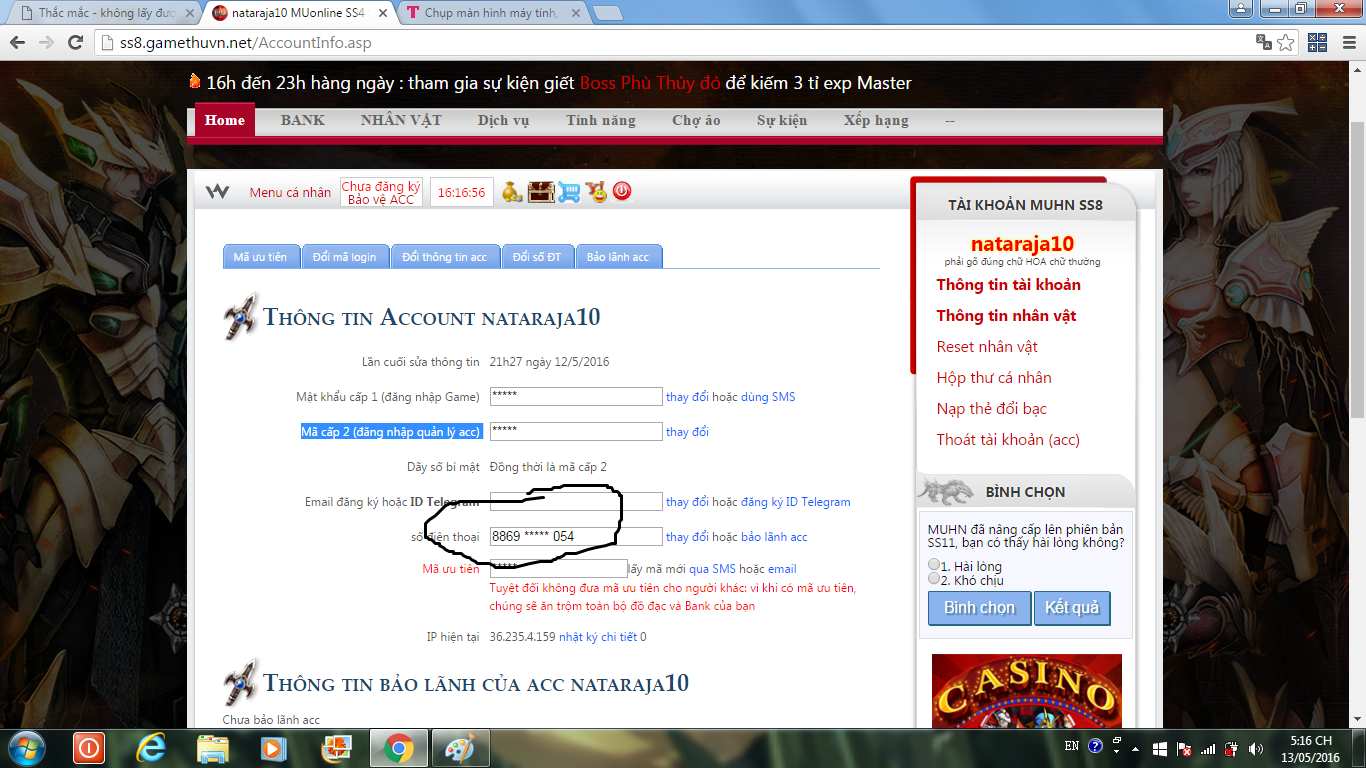Open the Dịch vụ navigation menu
This screenshot has width=1366, height=768.
(503, 120)
